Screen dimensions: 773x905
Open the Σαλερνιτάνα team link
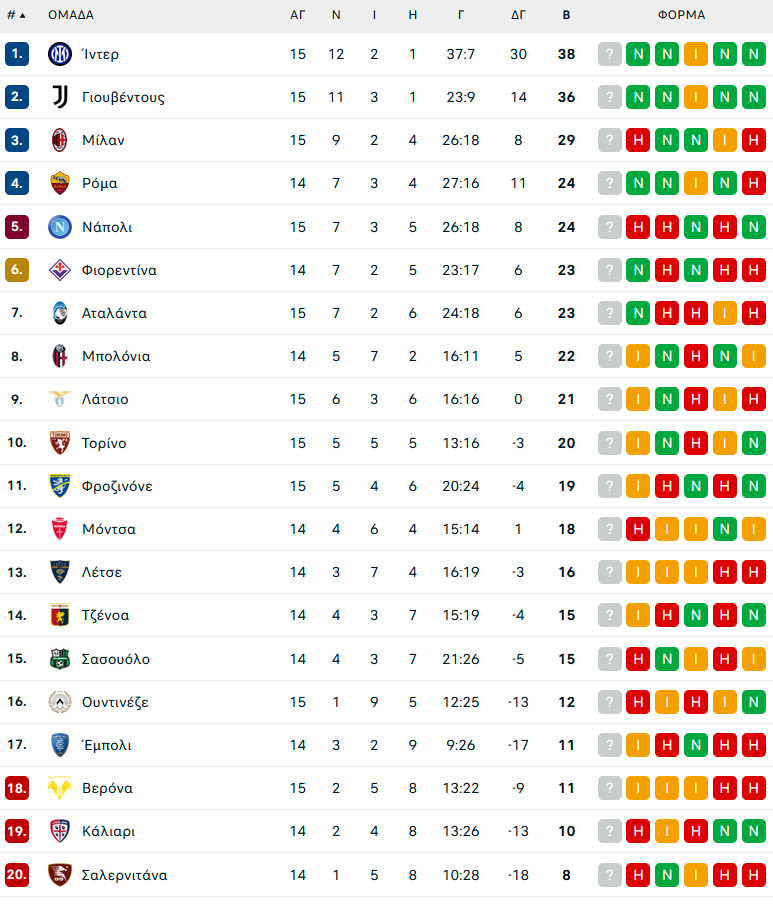click(x=125, y=875)
